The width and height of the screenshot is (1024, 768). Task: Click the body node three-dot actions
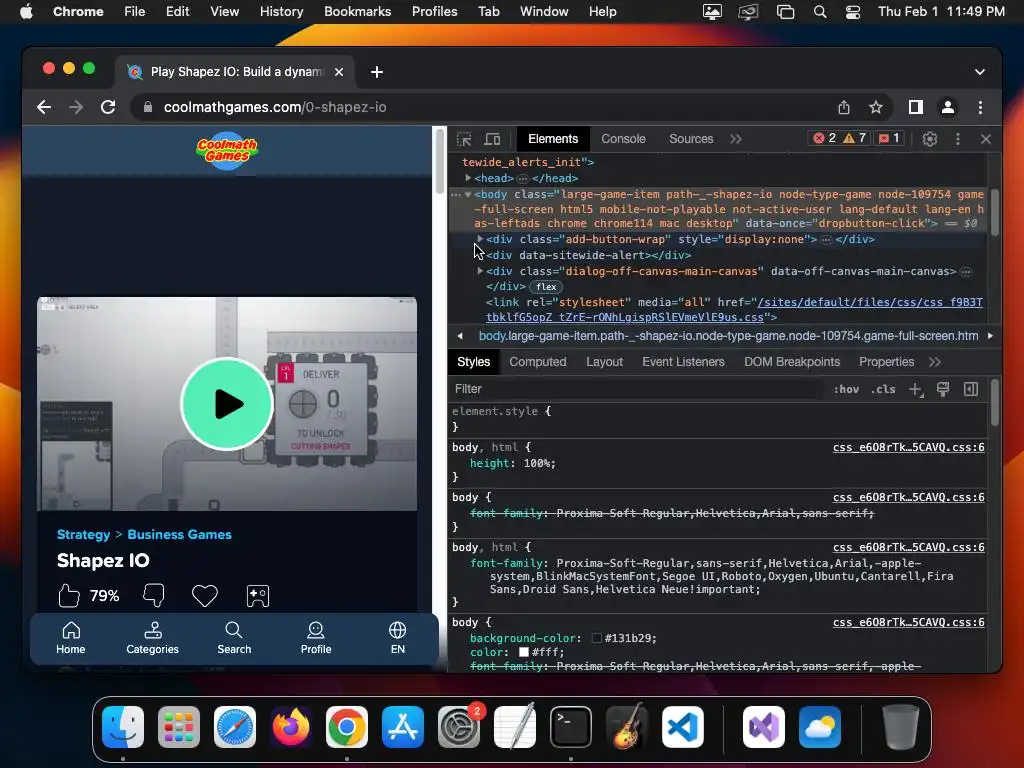[456, 195]
